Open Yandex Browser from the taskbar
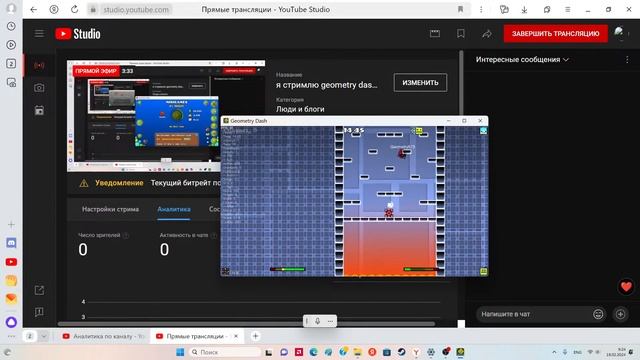Screen dimensions: 640x360 (416, 352)
